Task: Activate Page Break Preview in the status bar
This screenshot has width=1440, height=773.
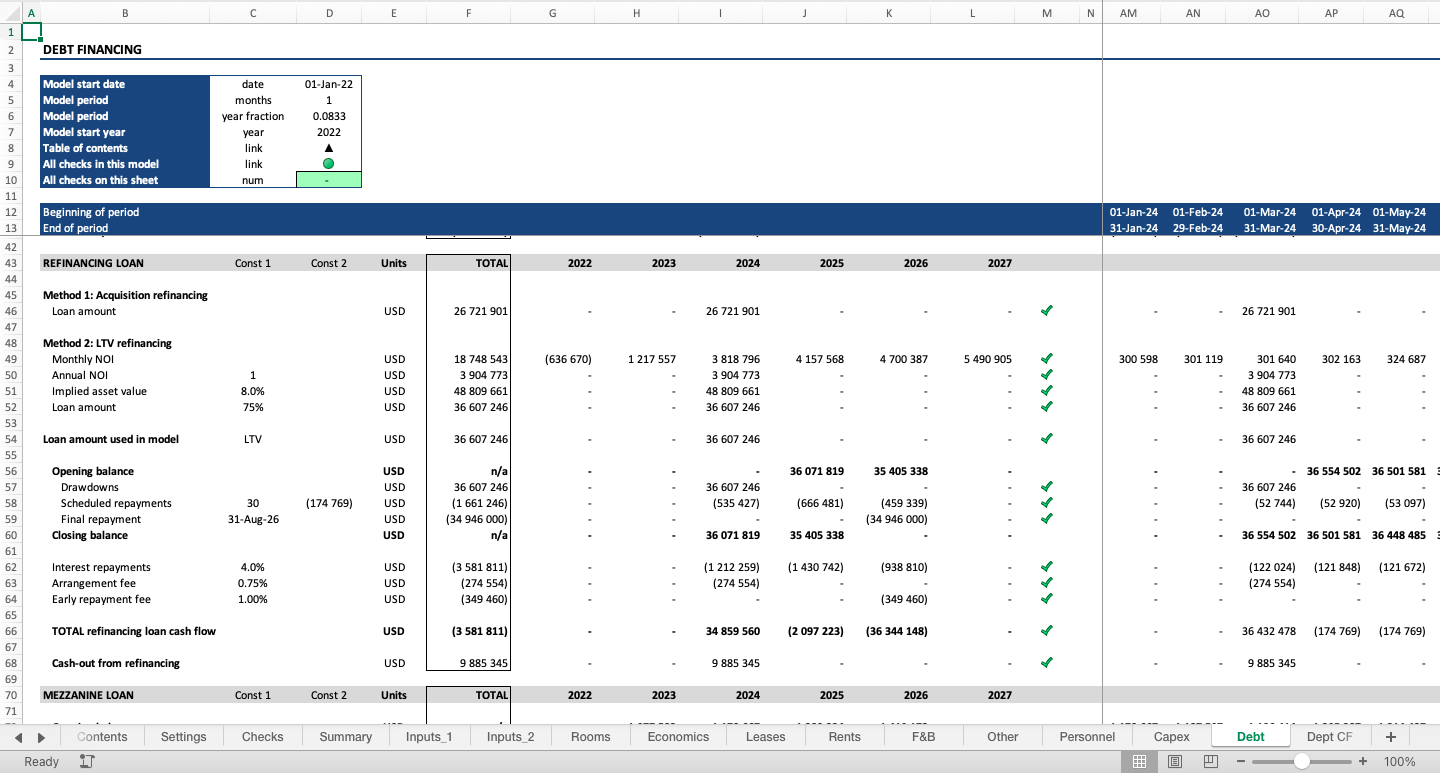Action: tap(1209, 761)
